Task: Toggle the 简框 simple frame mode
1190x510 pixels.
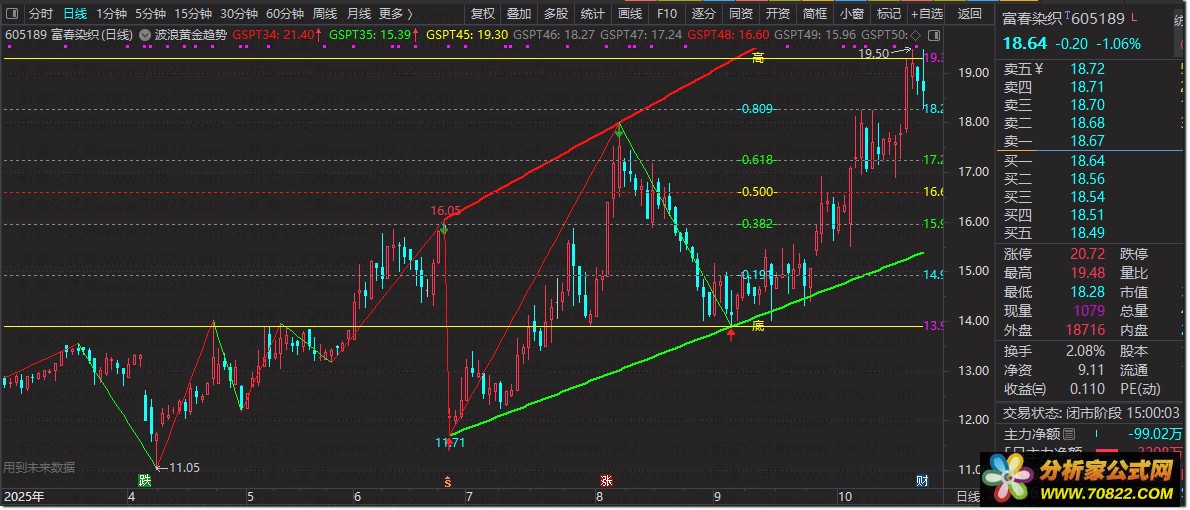Action: pos(815,14)
